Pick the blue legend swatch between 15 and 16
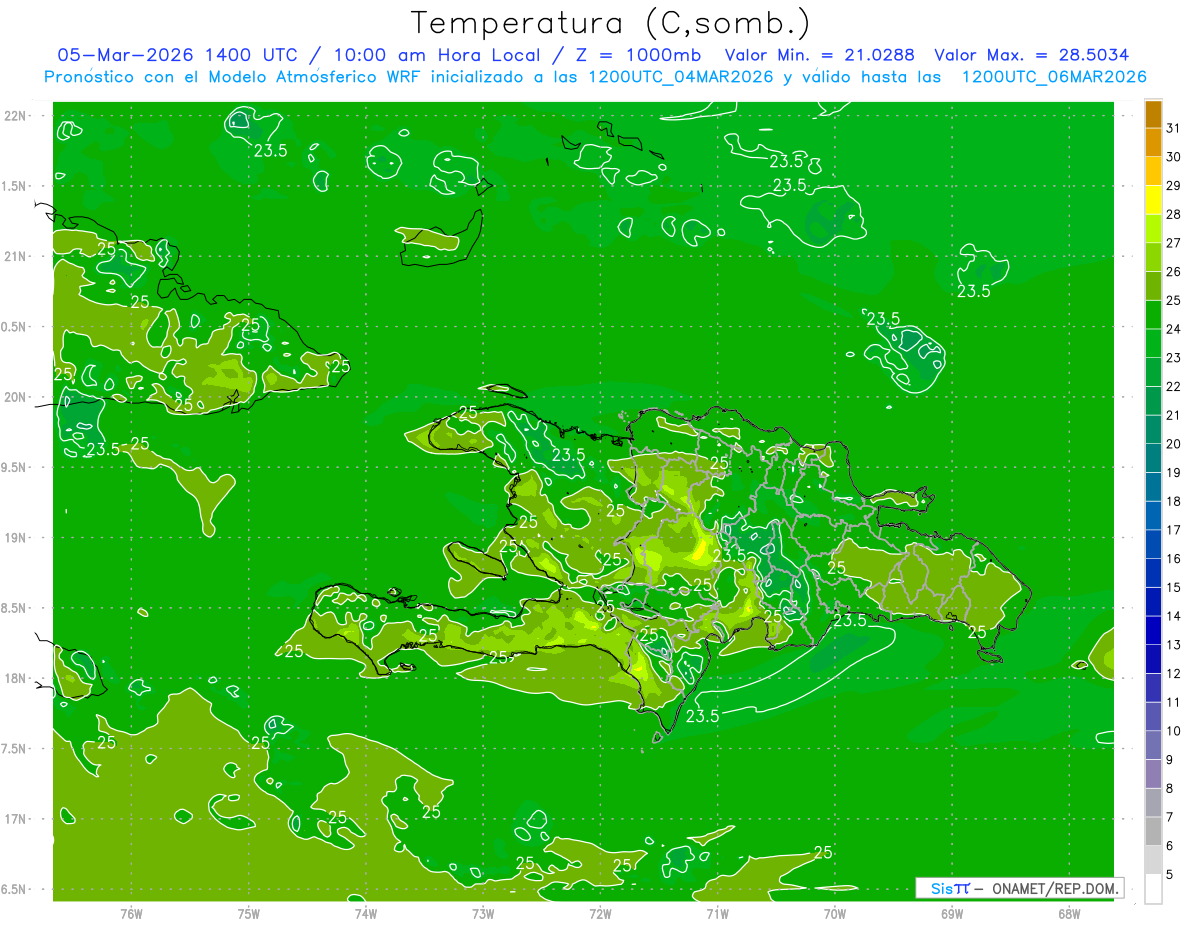Image resolution: width=1200 pixels, height=927 pixels. (1153, 573)
